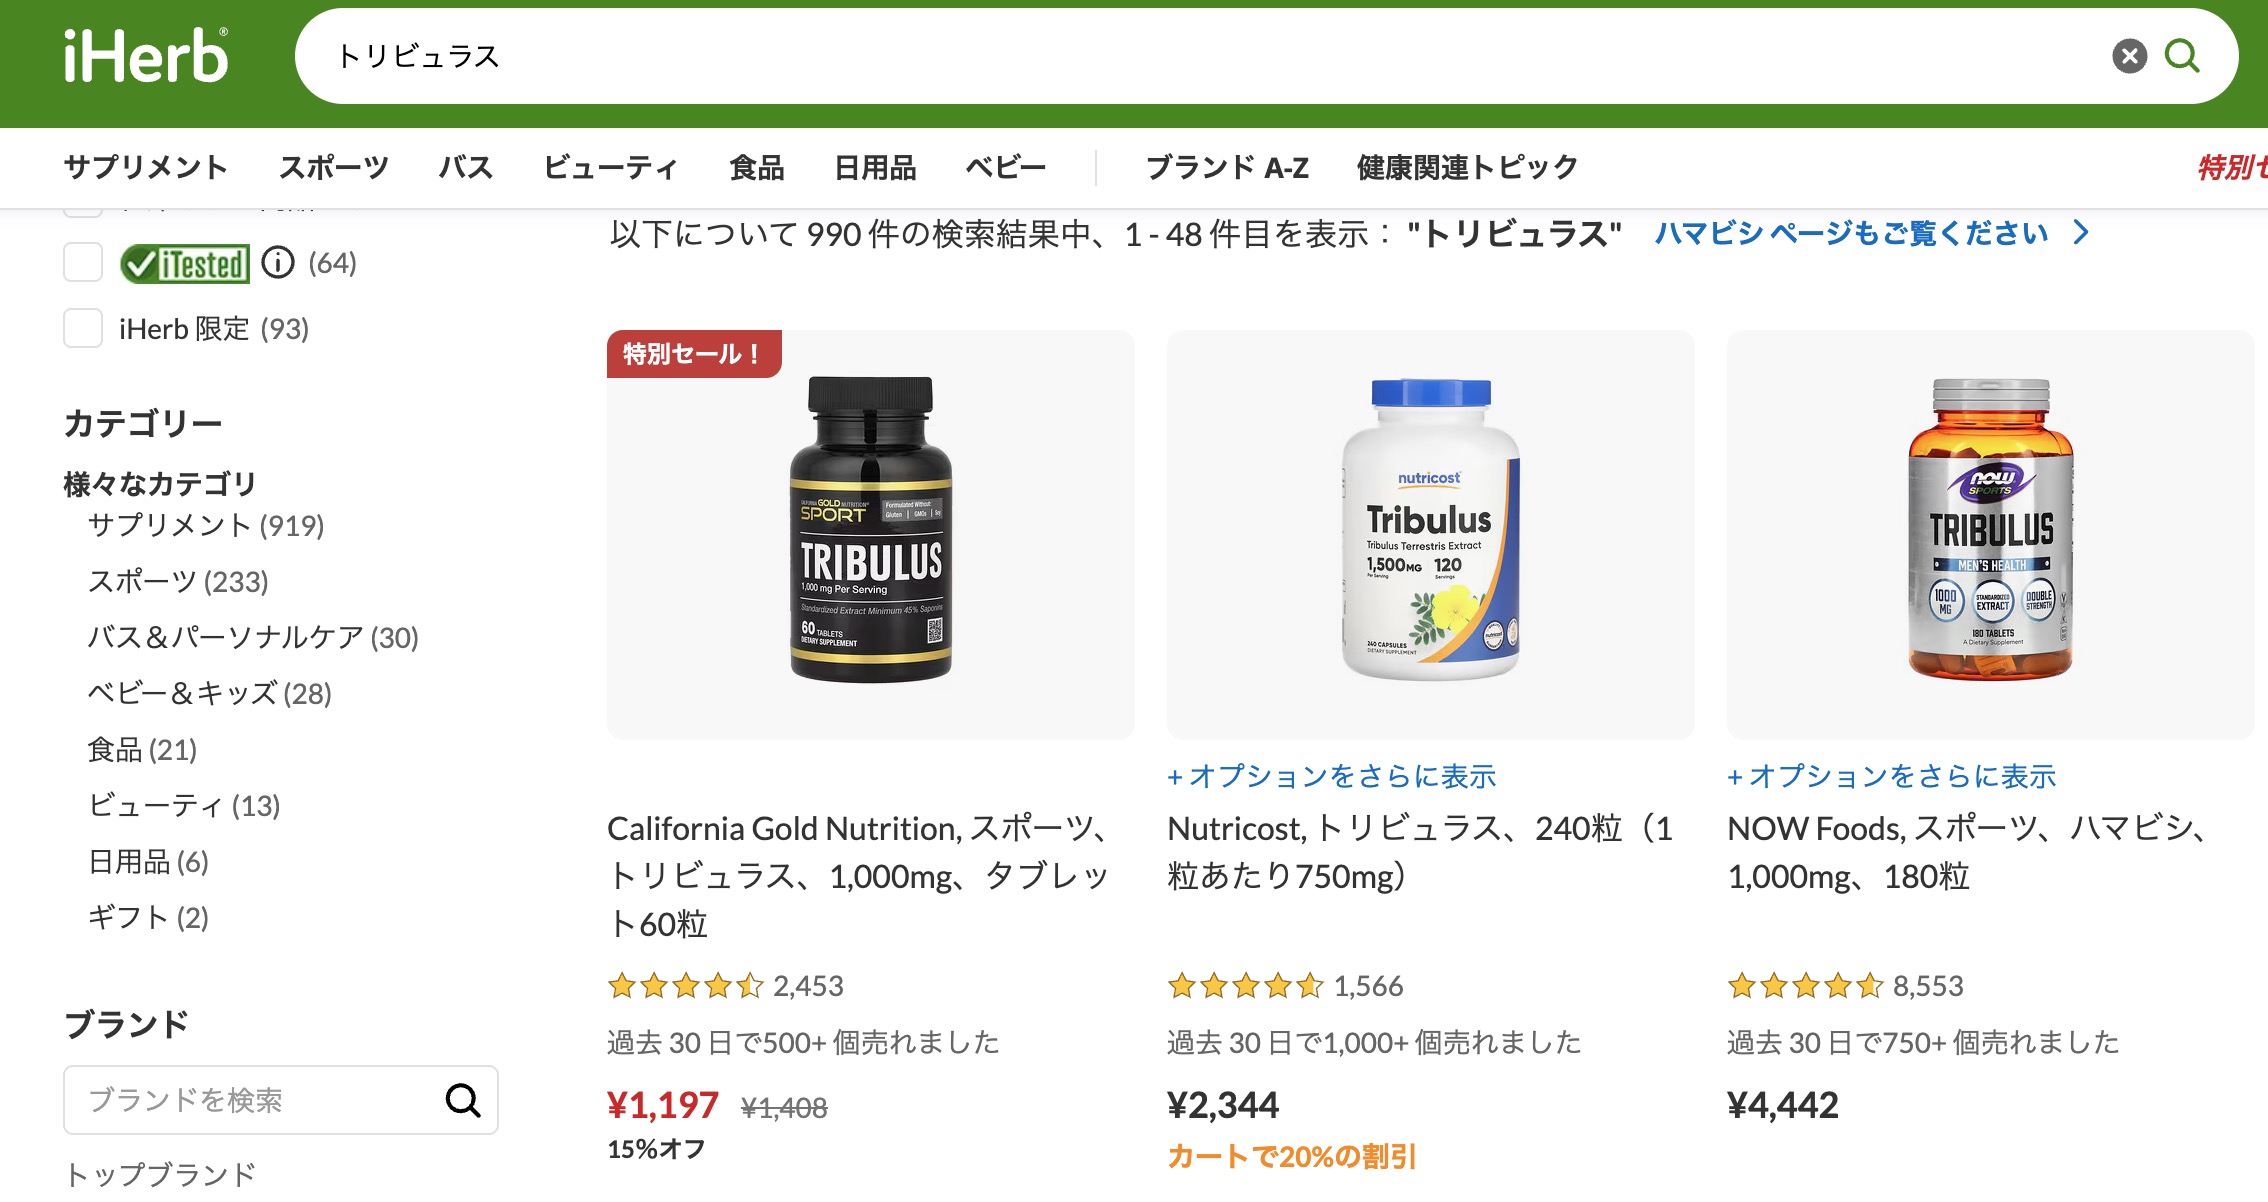Open the iTested info icon
This screenshot has width=2268, height=1202.
(278, 263)
